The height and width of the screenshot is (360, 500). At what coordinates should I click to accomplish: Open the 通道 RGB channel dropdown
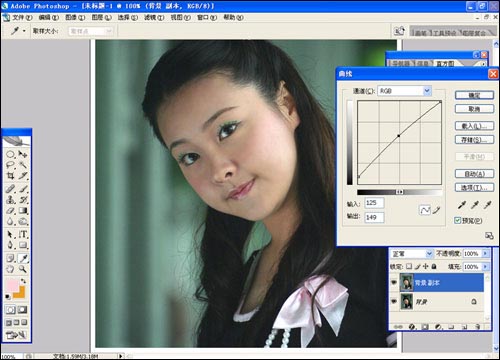tap(427, 91)
